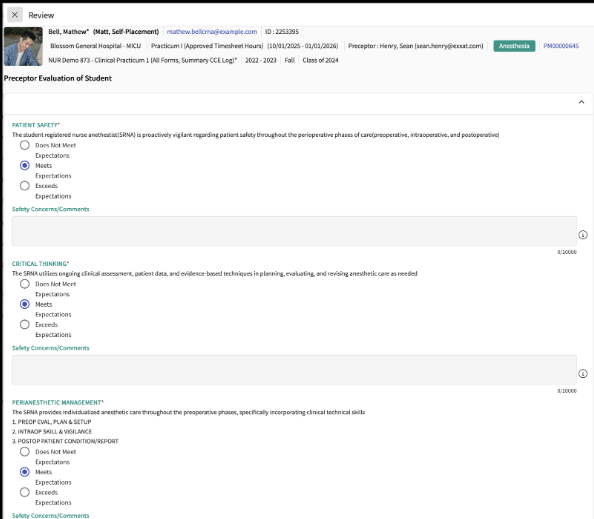Click the student profile photo

(23, 46)
